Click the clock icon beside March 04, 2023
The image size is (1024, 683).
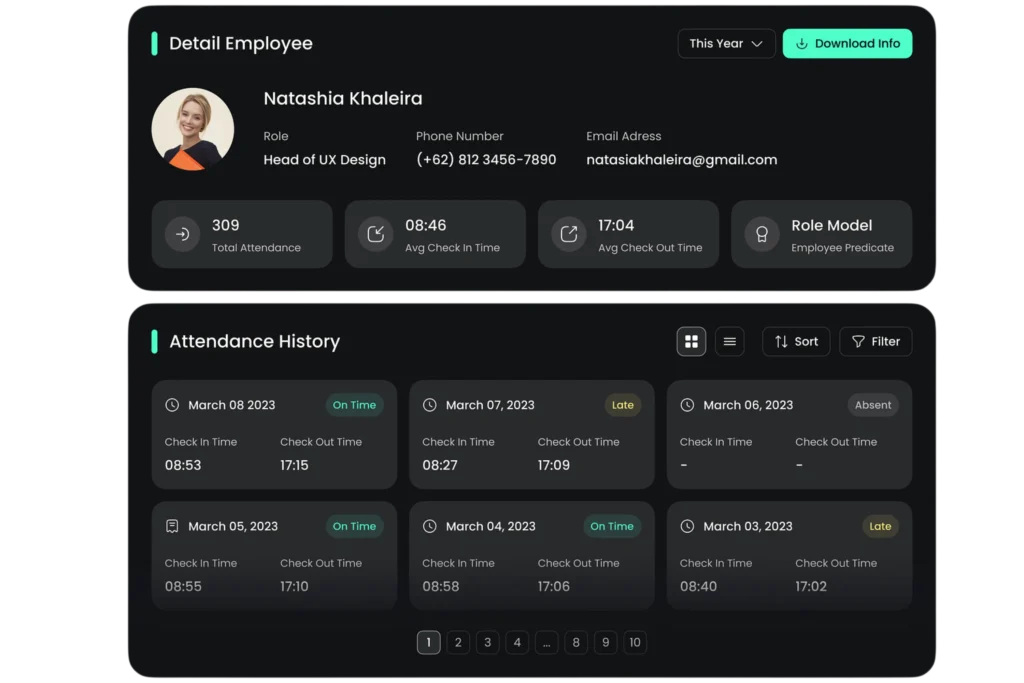pyautogui.click(x=430, y=526)
